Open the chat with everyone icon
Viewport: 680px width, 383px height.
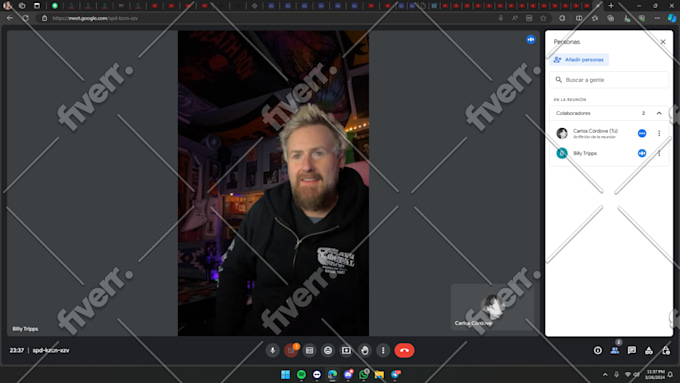click(632, 350)
